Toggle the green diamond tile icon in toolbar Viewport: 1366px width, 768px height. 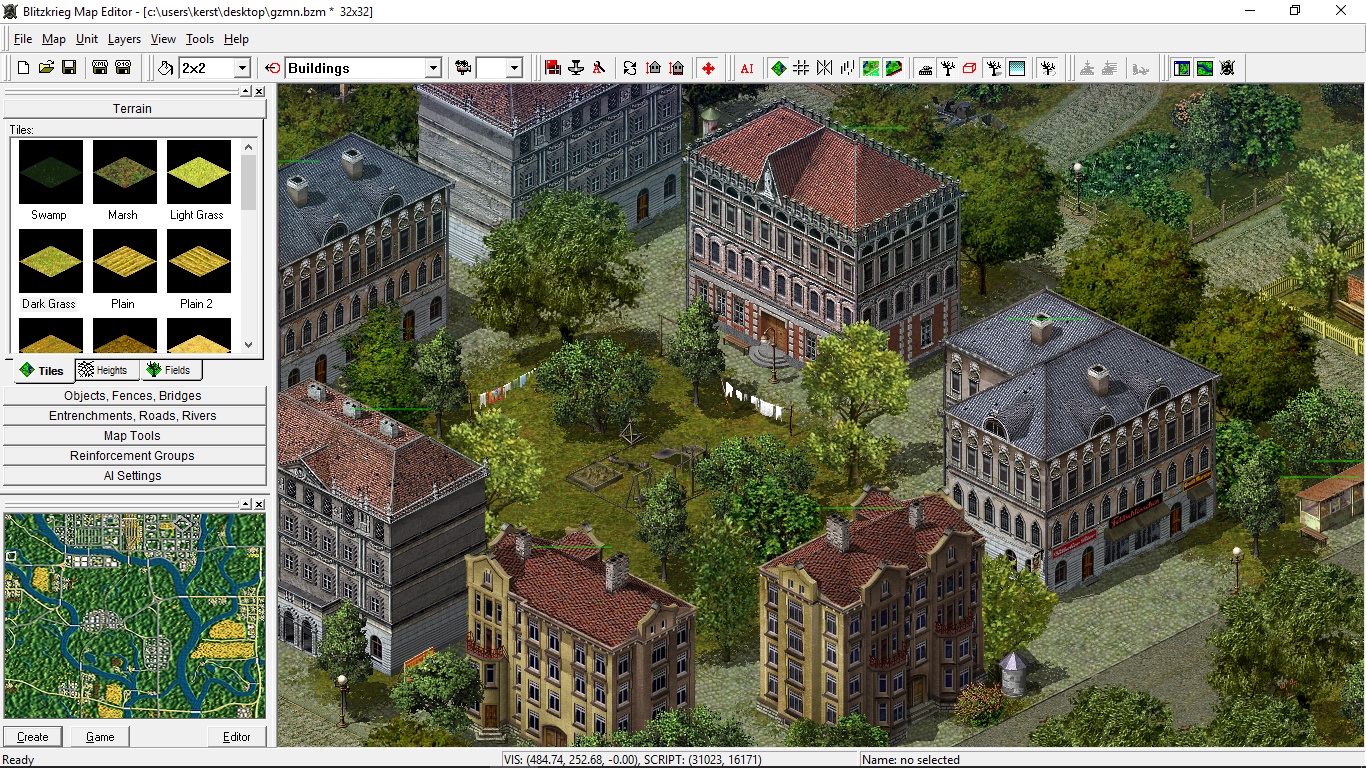pyautogui.click(x=778, y=68)
